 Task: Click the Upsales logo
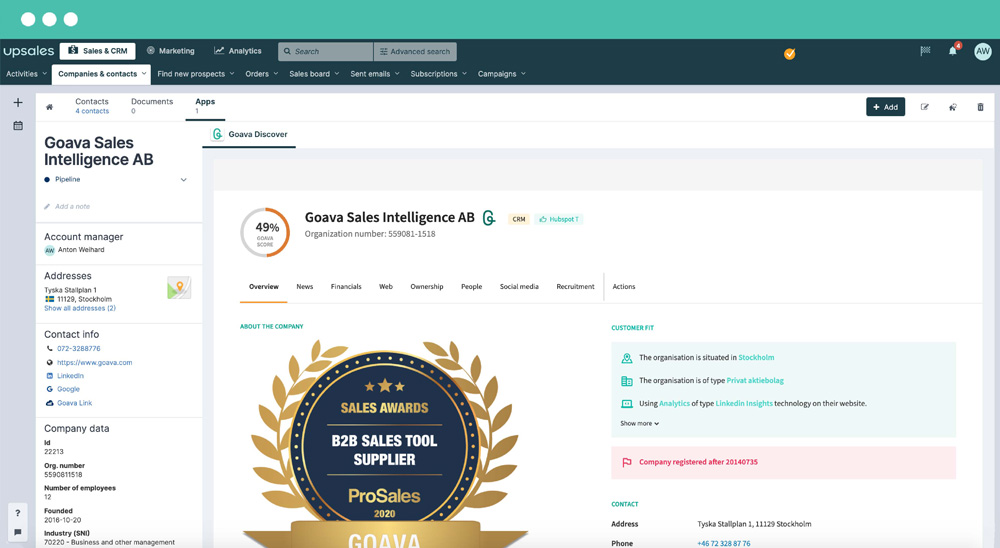coord(28,51)
